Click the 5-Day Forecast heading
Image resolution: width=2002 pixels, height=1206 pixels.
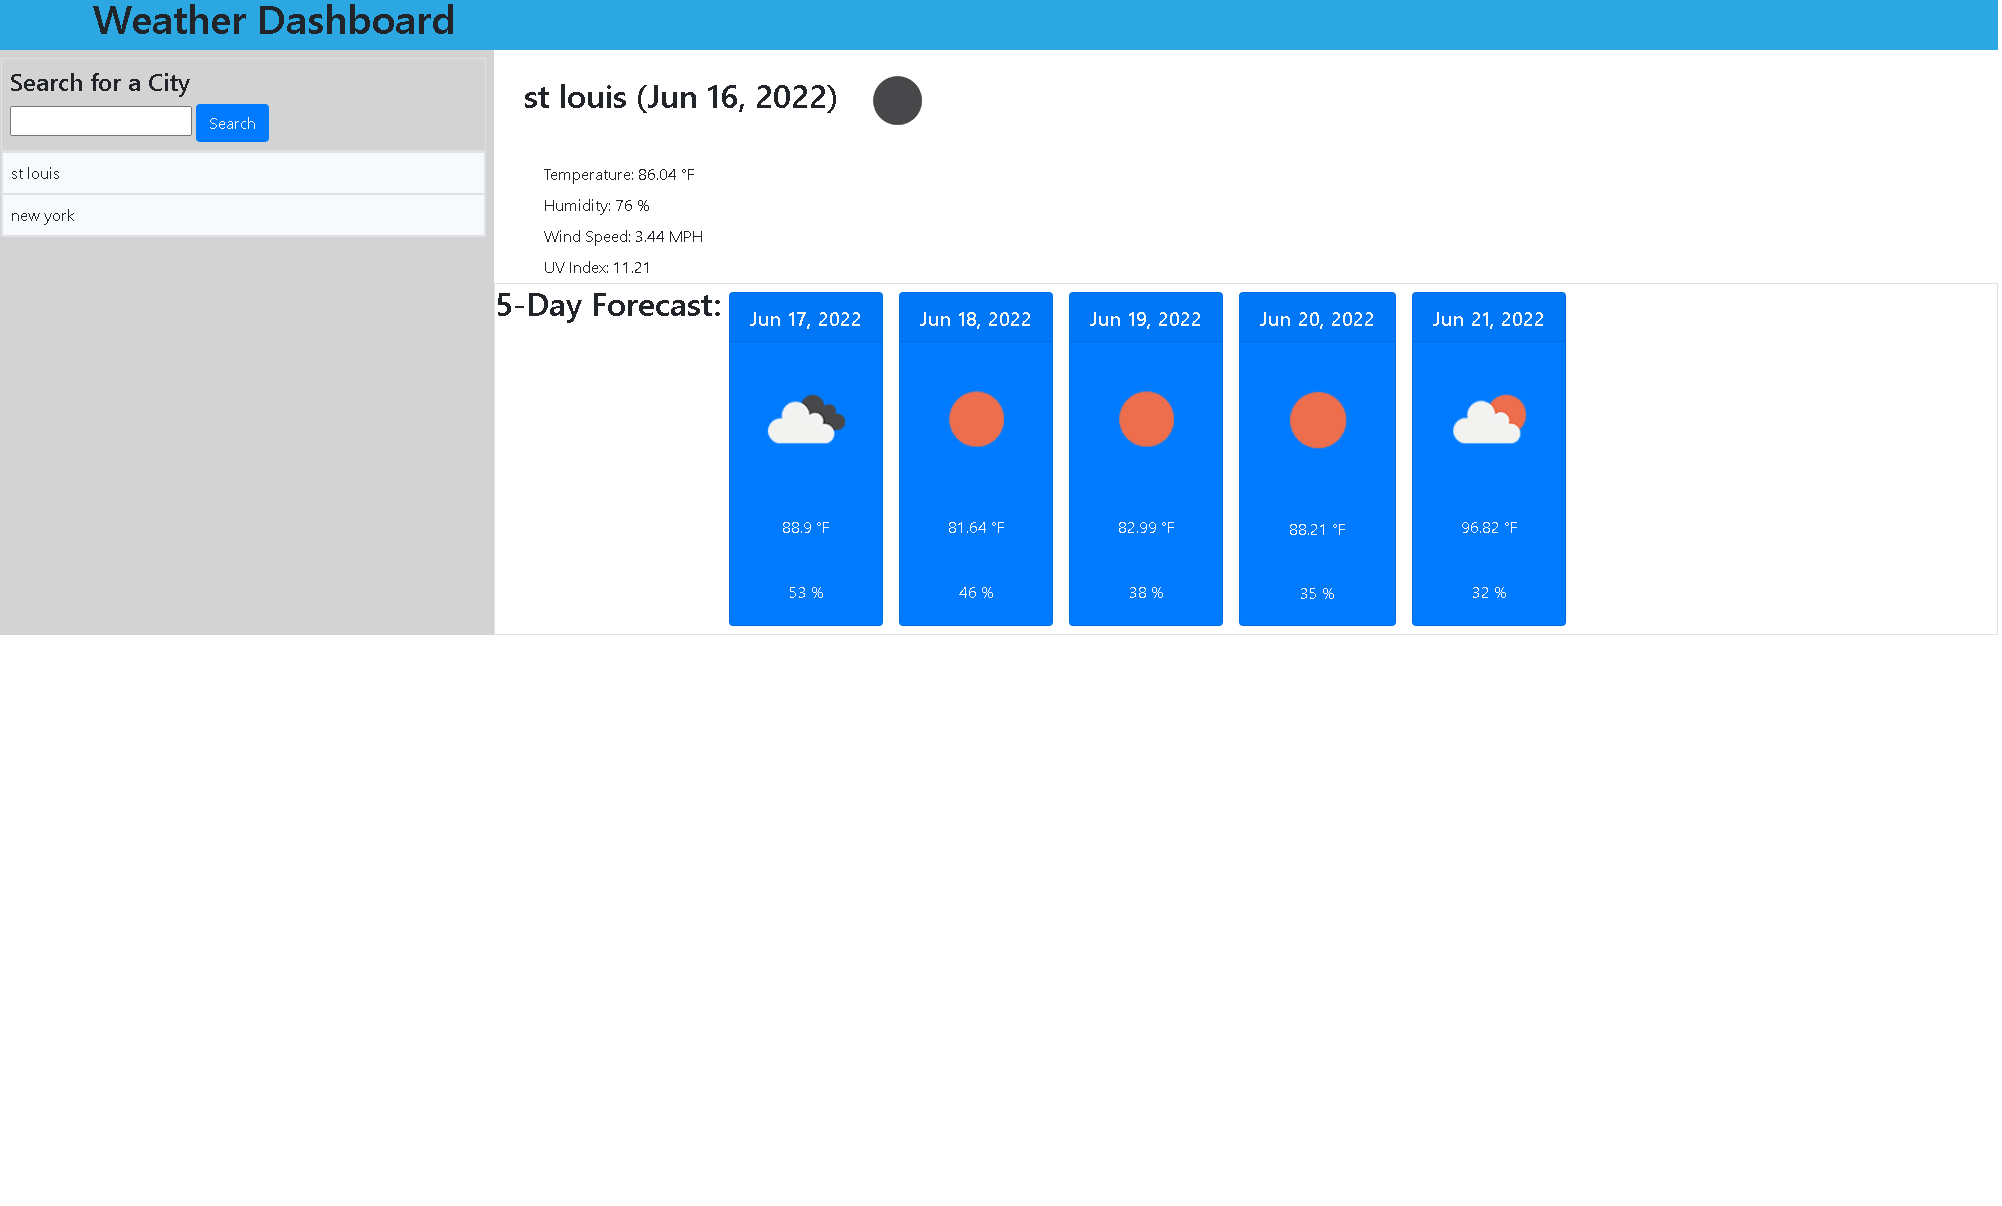point(608,305)
